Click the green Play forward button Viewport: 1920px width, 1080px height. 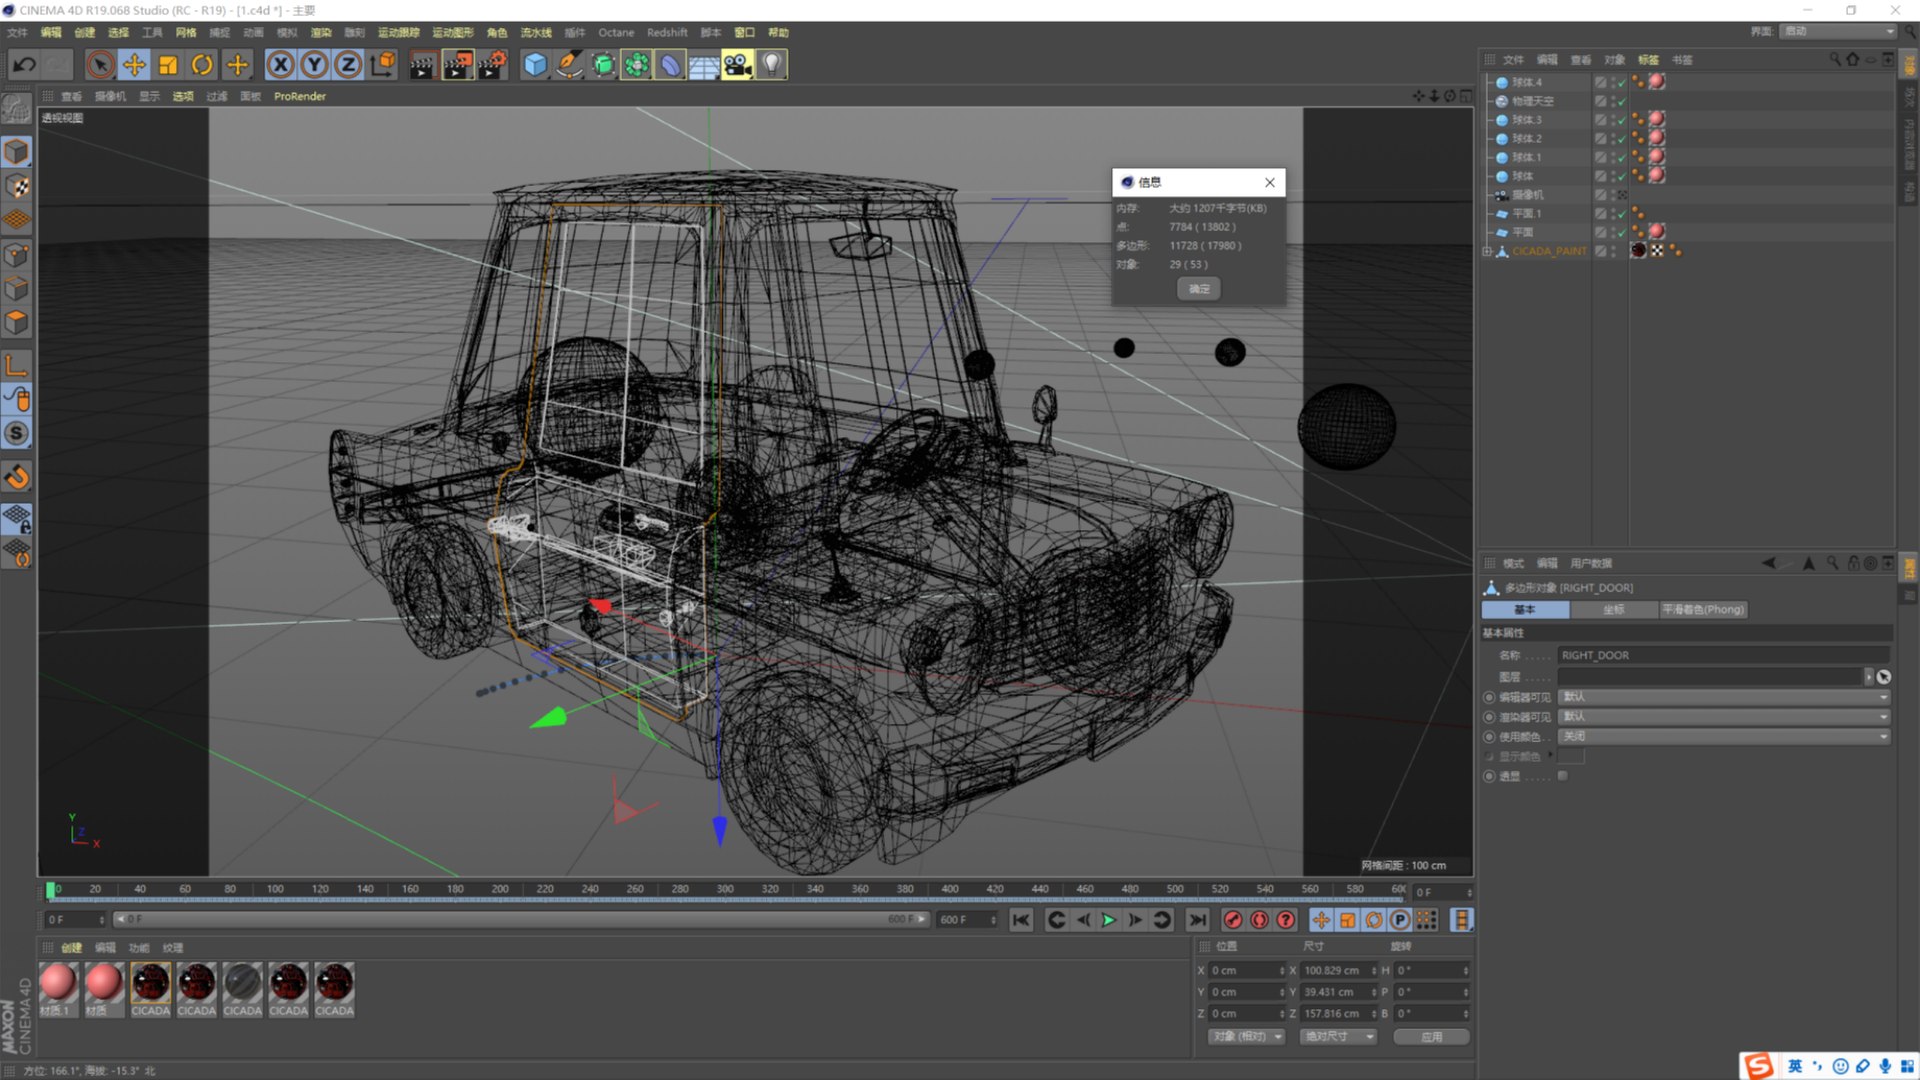1108,920
